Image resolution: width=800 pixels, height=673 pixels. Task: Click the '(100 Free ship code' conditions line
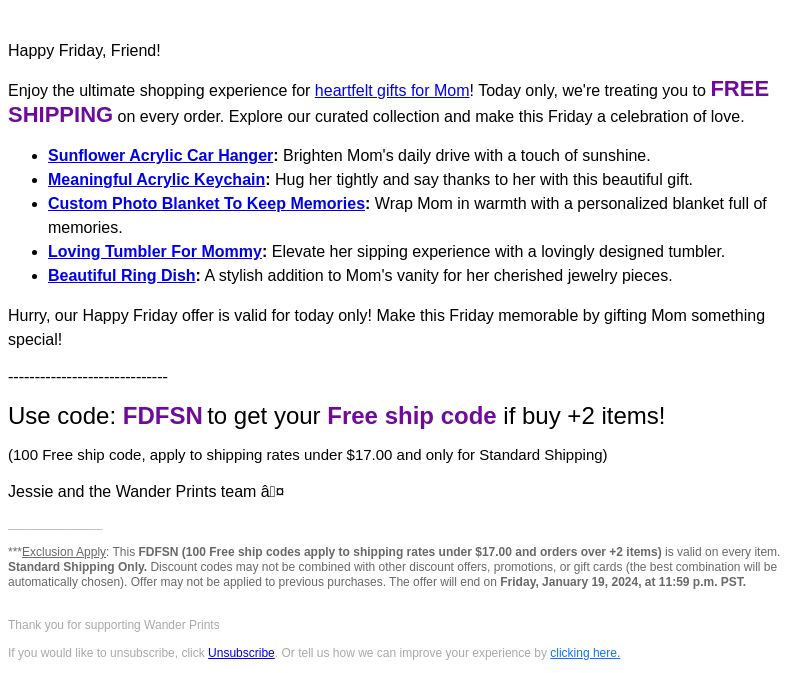coord(308,455)
